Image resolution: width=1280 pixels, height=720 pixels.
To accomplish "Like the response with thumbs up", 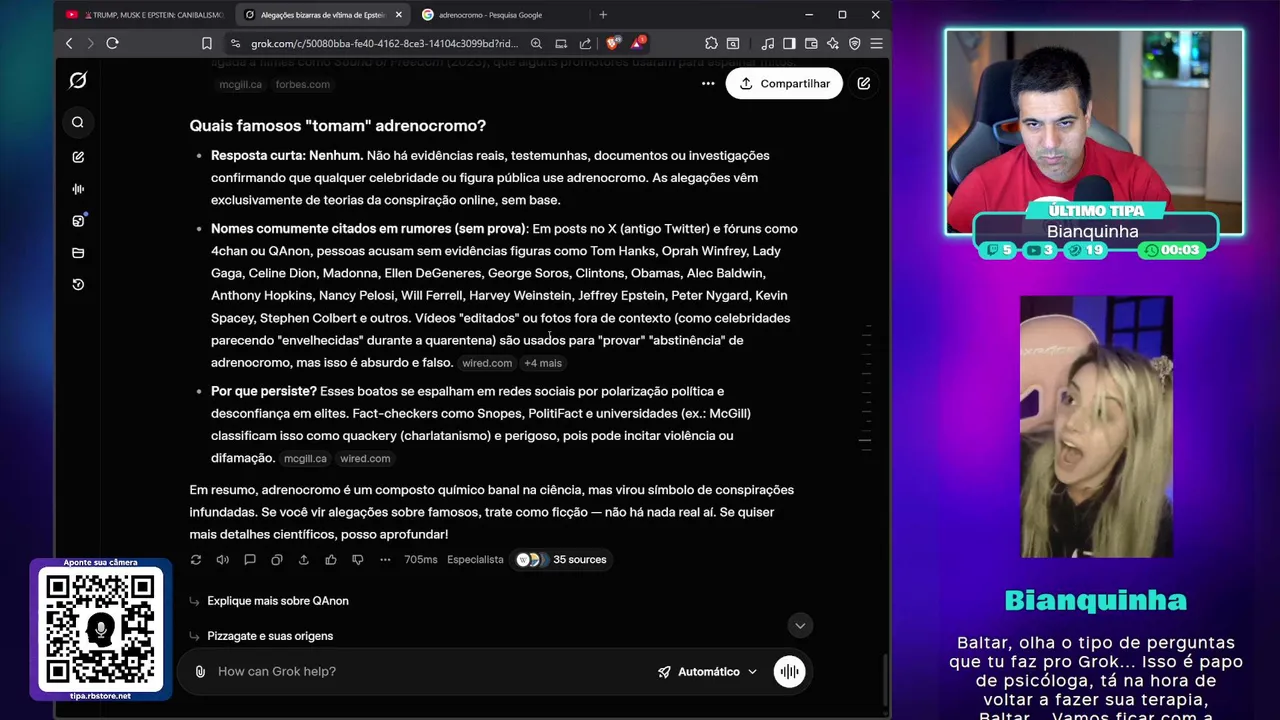I will pyautogui.click(x=331, y=560).
